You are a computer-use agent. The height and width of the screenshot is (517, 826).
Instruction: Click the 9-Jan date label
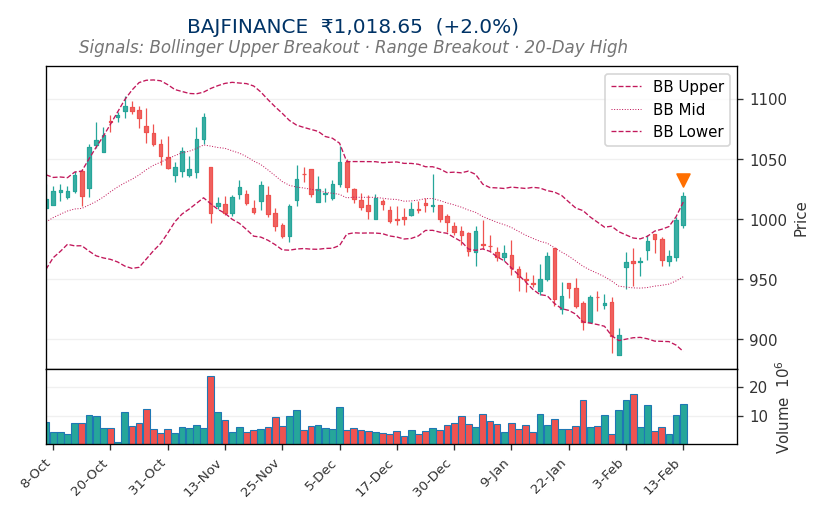pyautogui.click(x=494, y=474)
